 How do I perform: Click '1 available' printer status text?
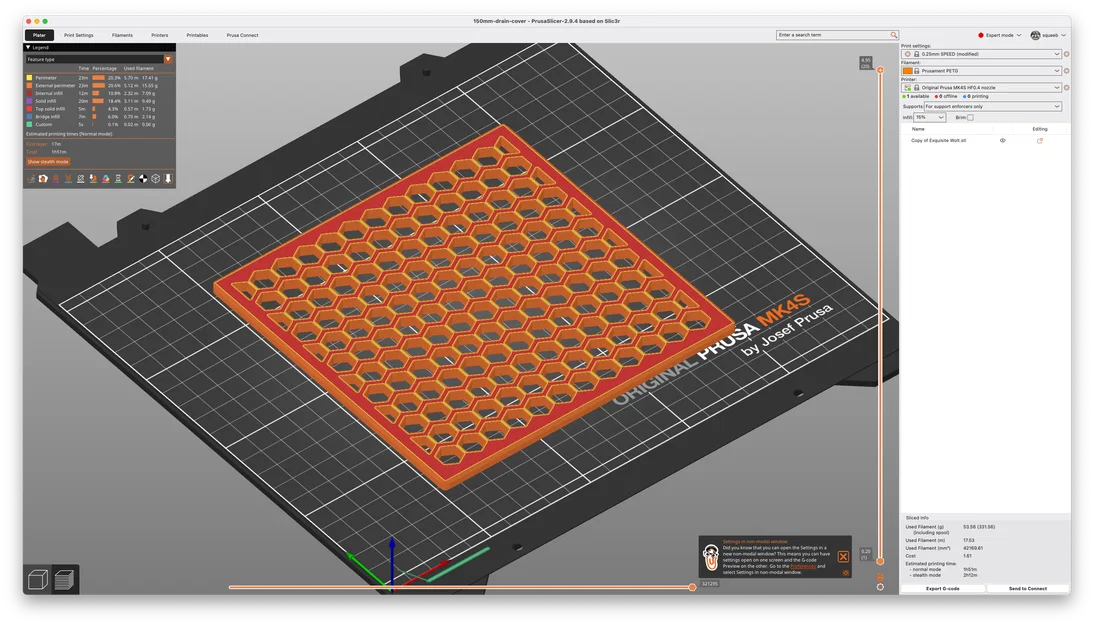tap(917, 96)
